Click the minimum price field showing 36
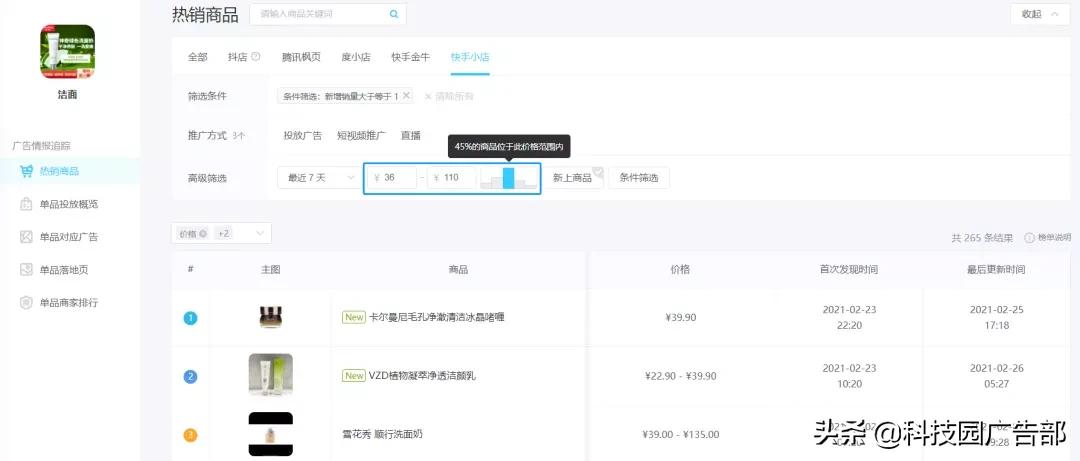 coord(391,178)
